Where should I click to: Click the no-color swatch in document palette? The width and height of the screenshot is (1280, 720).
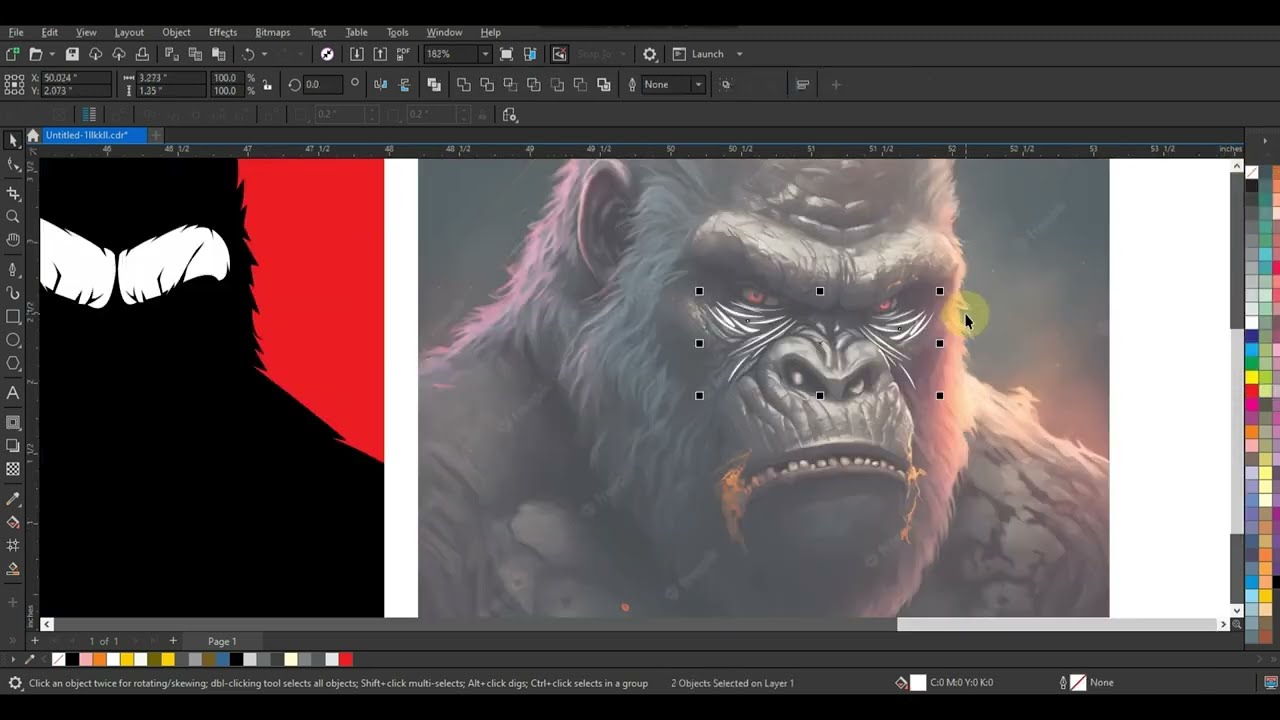(x=58, y=659)
